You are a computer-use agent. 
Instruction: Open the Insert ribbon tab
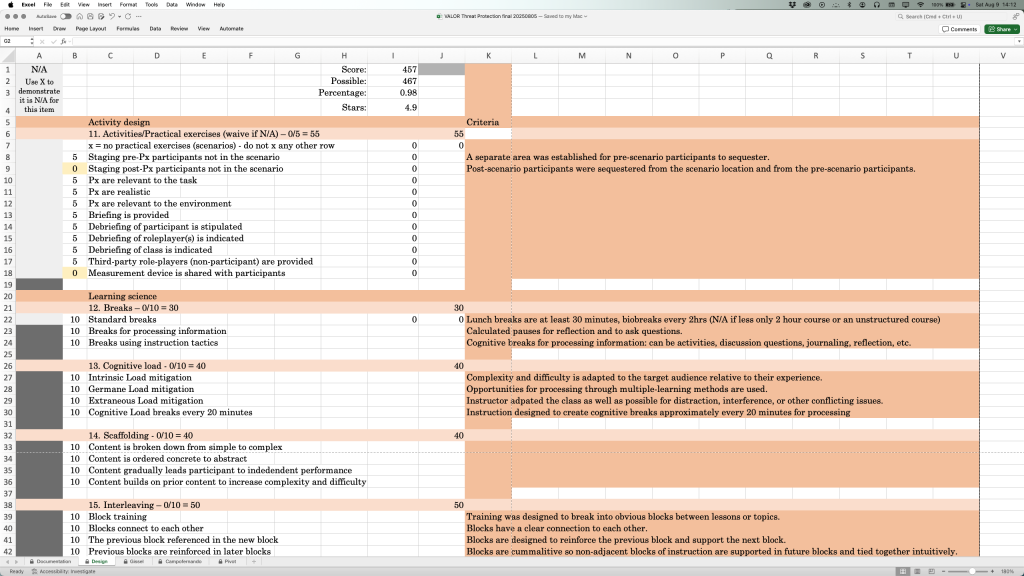coord(36,29)
